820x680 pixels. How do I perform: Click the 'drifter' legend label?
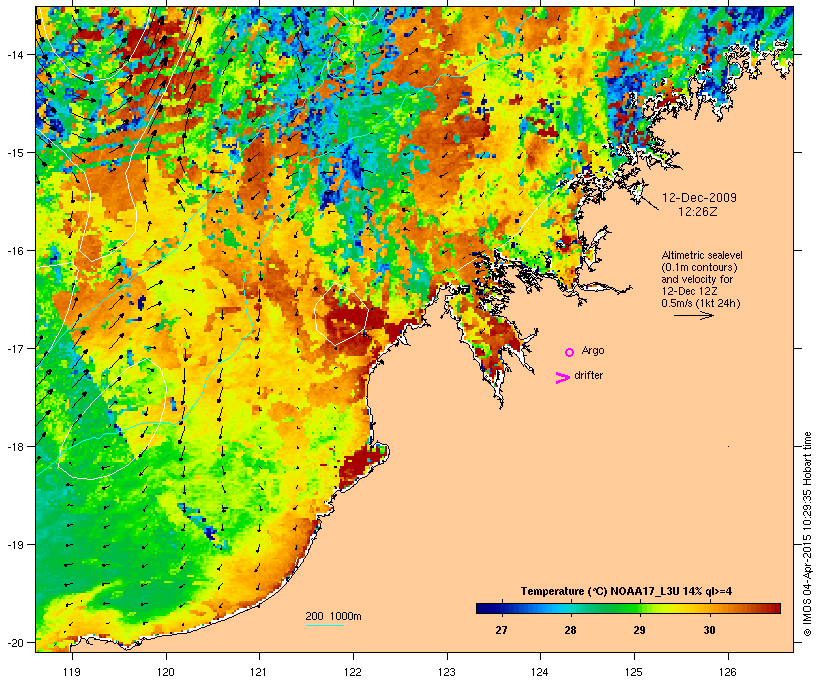pyautogui.click(x=588, y=376)
